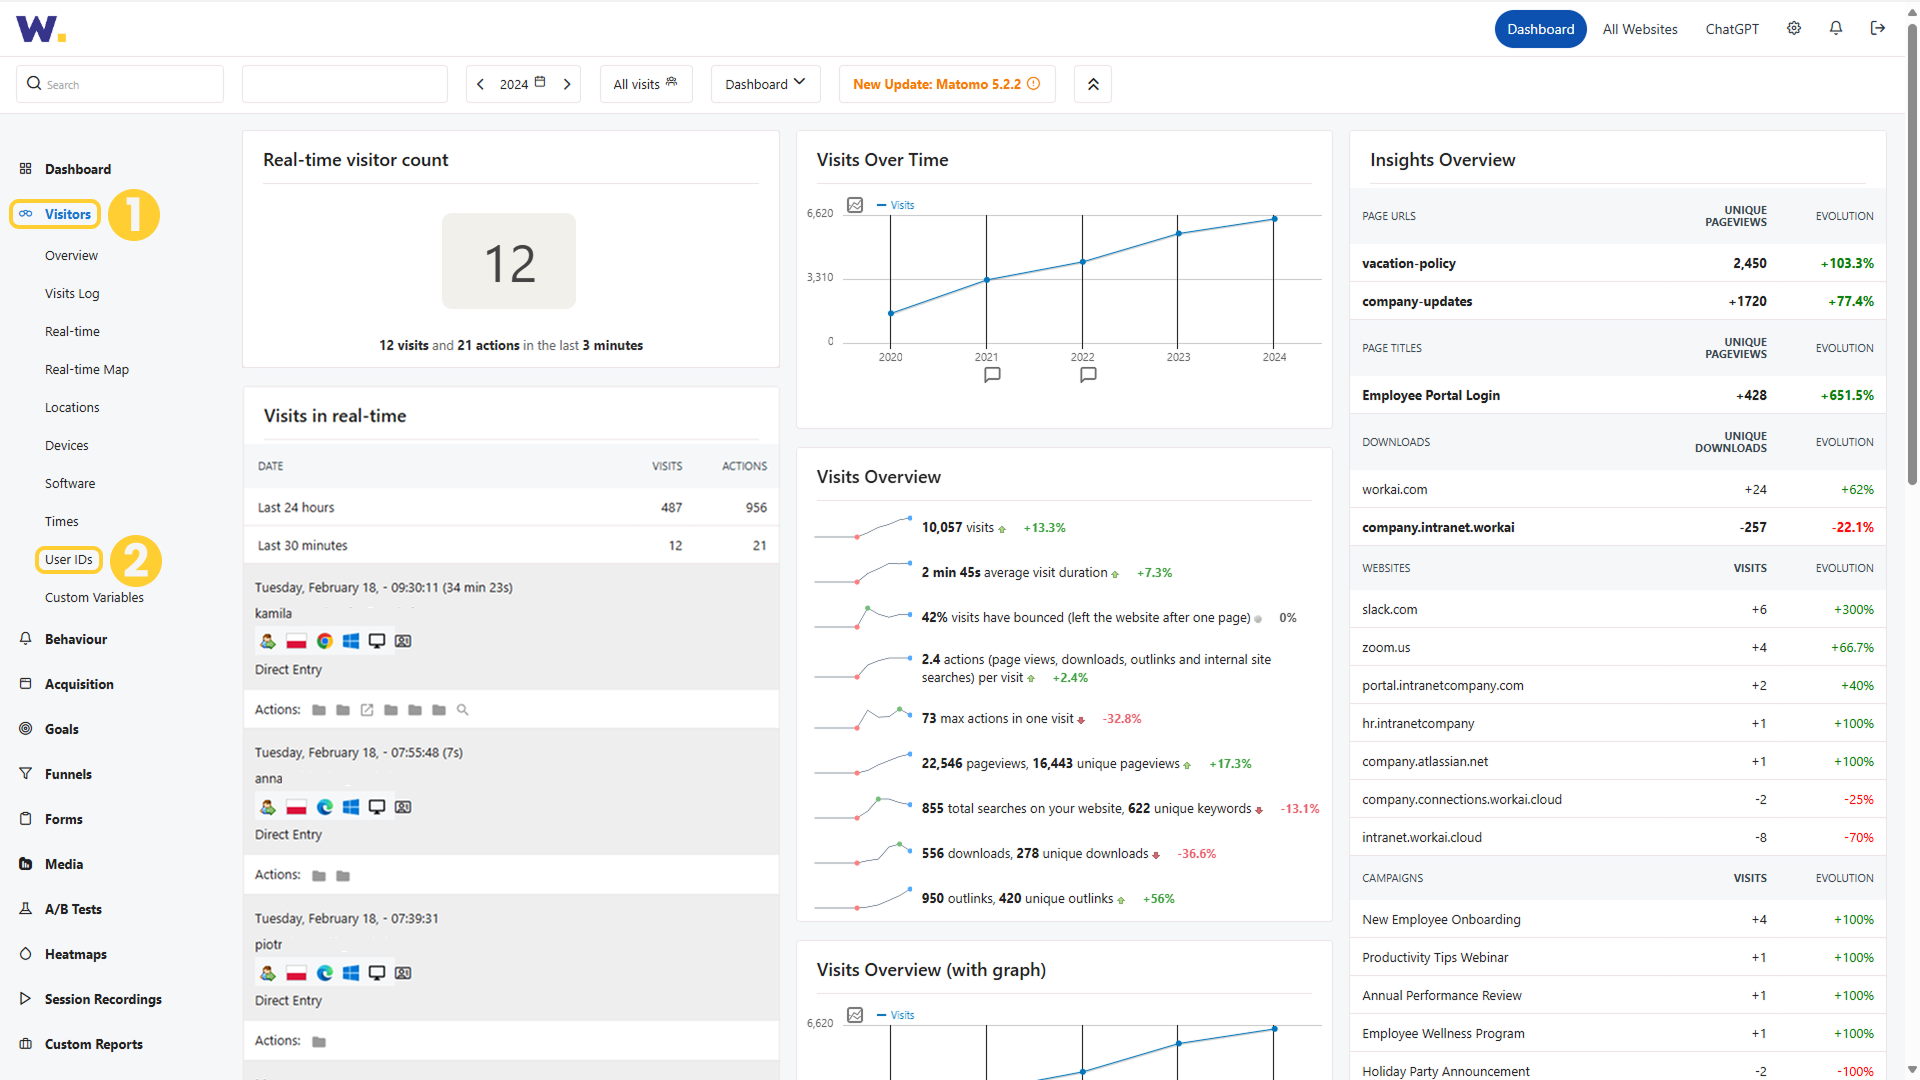Expand the Media section in the sidebar

pyautogui.click(x=63, y=864)
